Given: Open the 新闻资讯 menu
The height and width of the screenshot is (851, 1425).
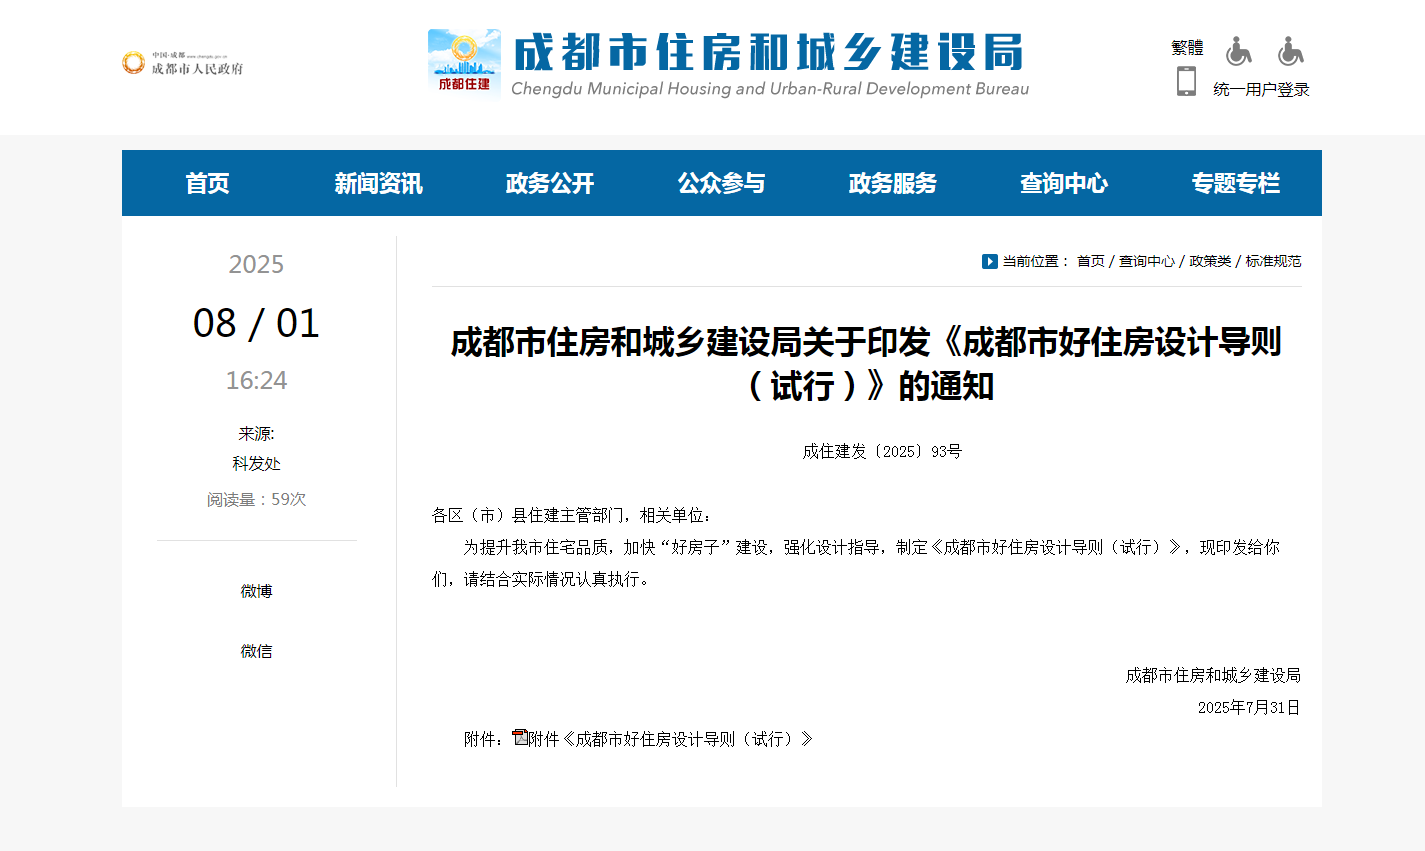Looking at the screenshot, I should tap(377, 183).
